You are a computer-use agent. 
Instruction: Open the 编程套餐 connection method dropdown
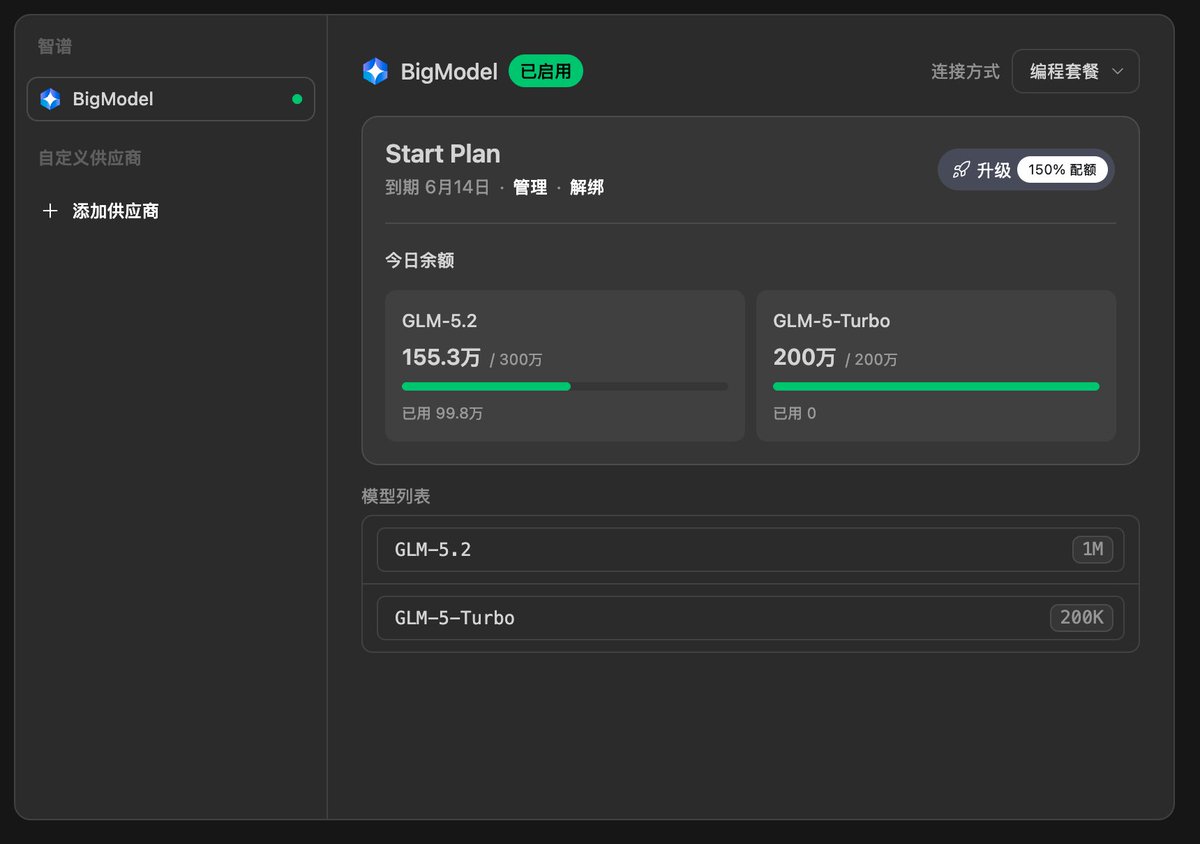pyautogui.click(x=1075, y=71)
